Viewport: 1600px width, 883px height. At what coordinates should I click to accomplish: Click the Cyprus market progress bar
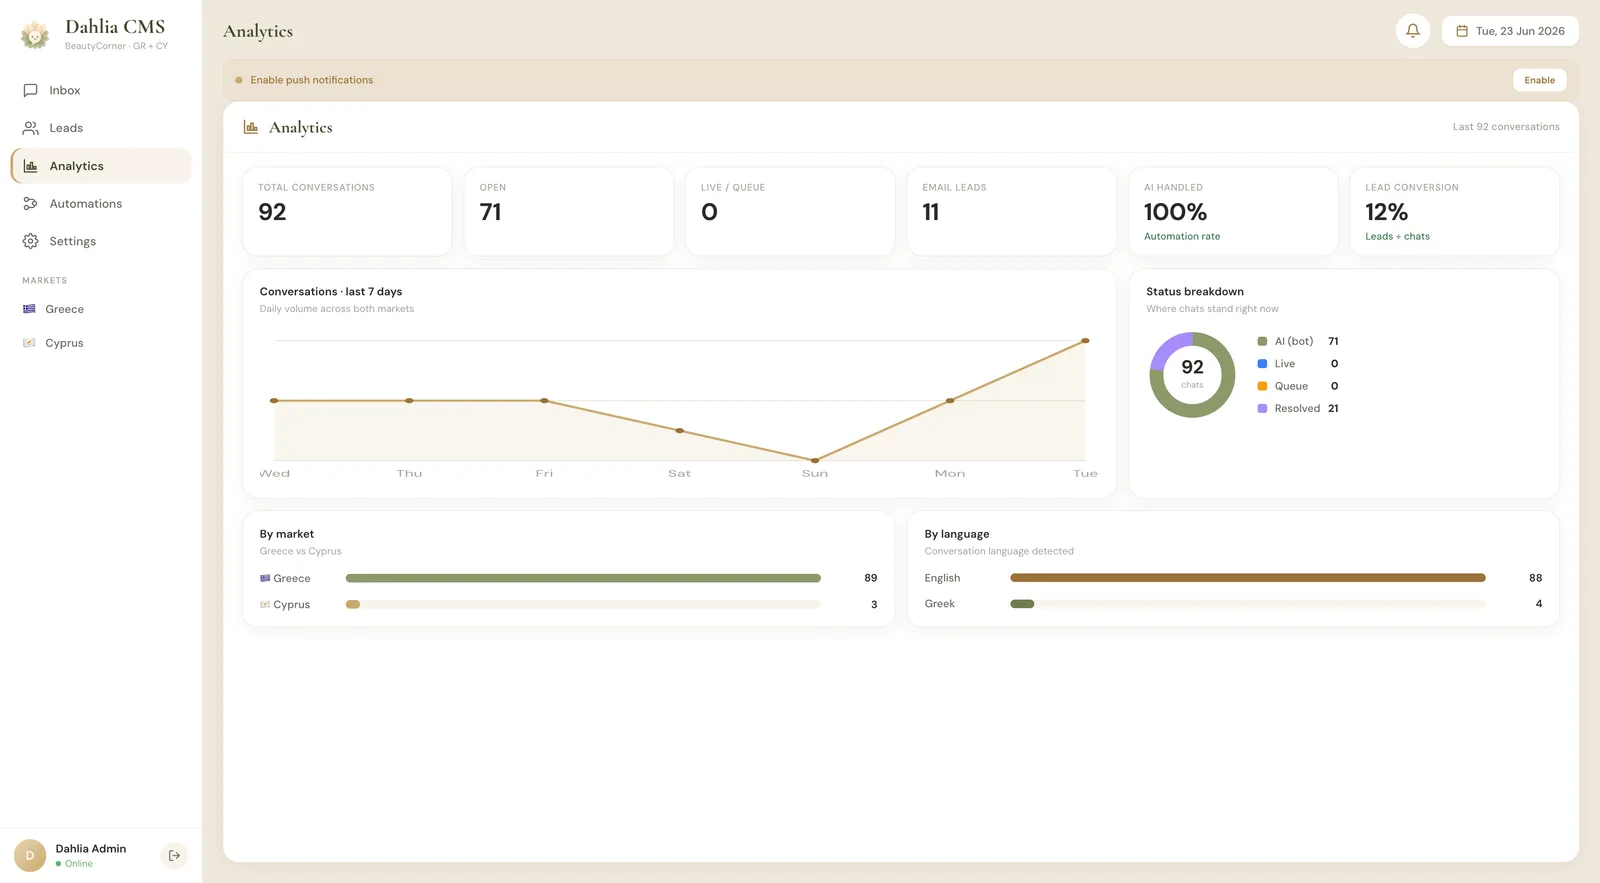coord(583,604)
